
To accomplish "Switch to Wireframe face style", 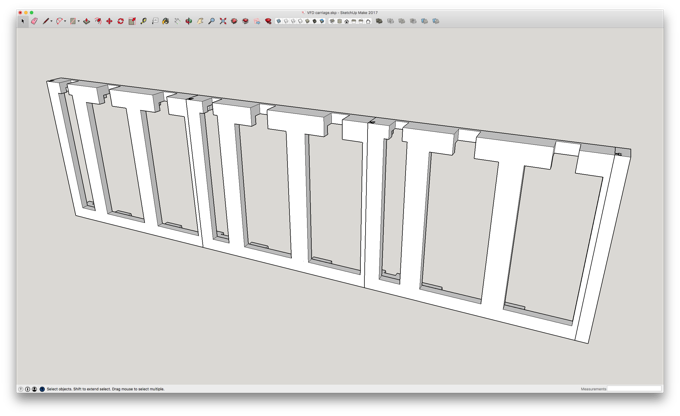I will [x=293, y=21].
